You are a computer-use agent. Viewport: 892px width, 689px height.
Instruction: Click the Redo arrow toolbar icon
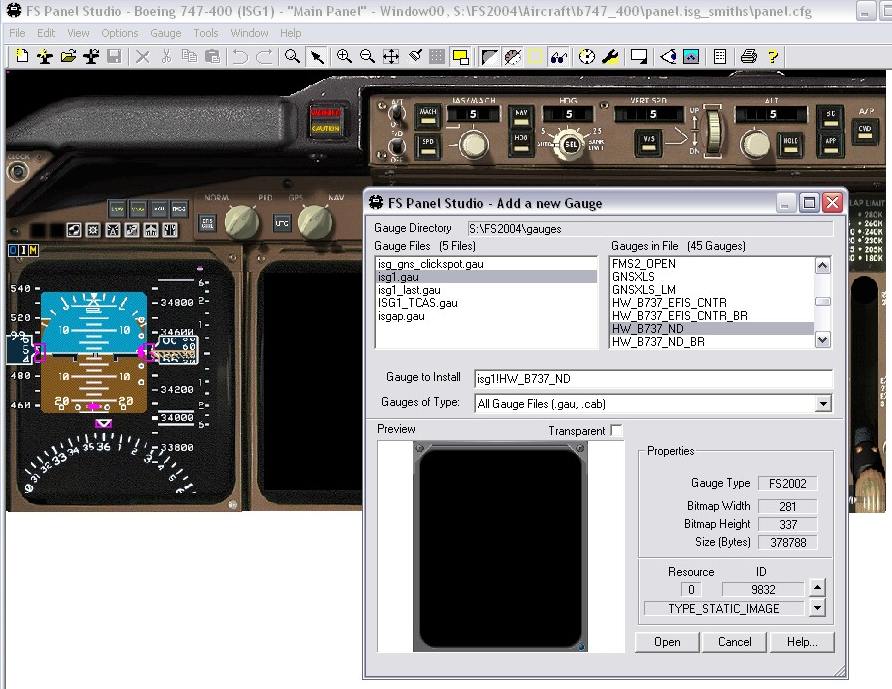pos(265,56)
